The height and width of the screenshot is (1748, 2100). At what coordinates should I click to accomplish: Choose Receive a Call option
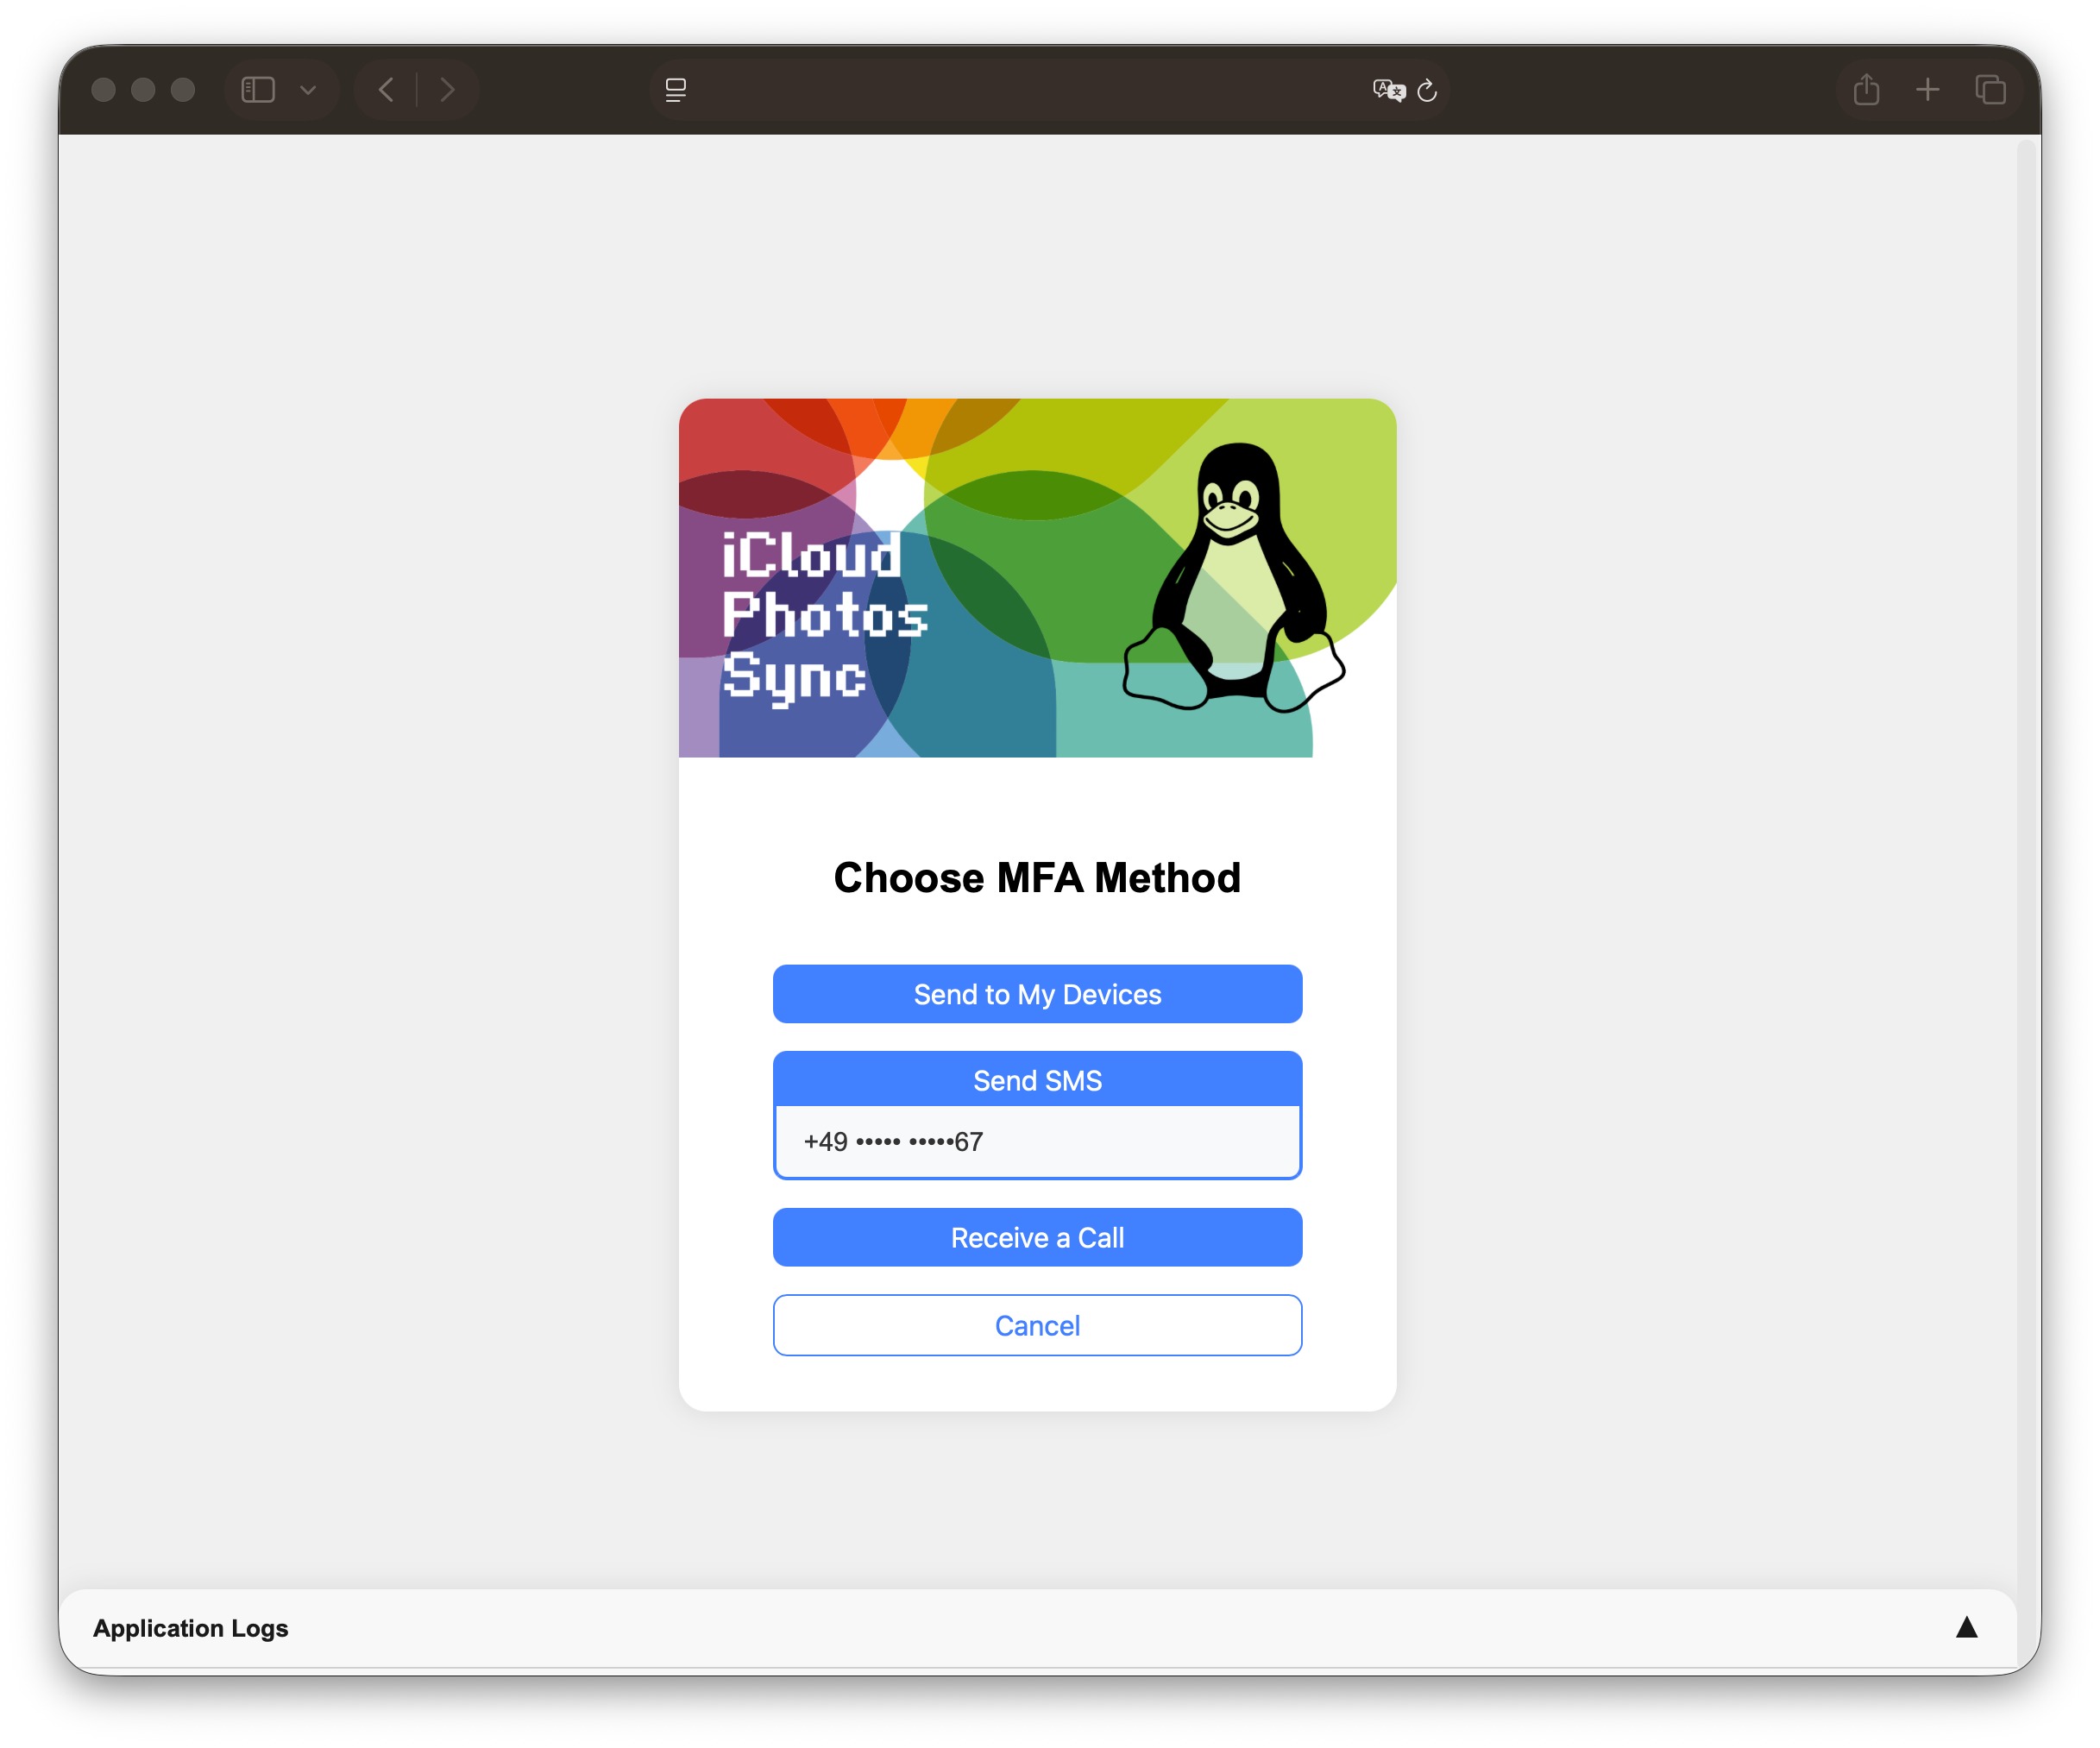[x=1037, y=1237]
